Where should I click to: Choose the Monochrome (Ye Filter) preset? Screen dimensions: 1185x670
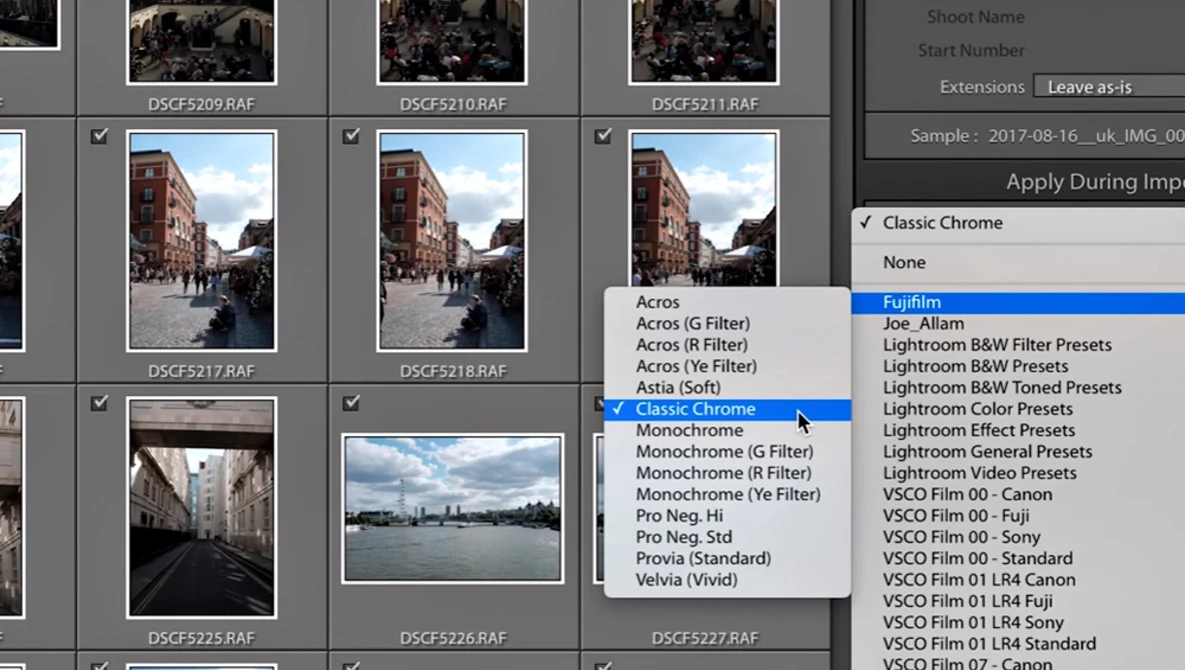tap(727, 495)
